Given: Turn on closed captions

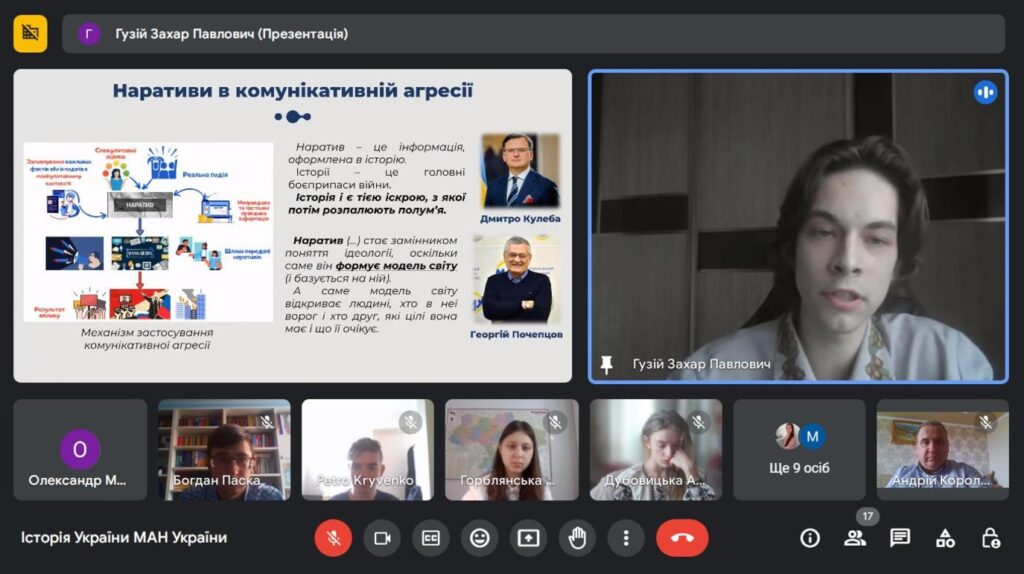Looking at the screenshot, I should click(x=431, y=538).
